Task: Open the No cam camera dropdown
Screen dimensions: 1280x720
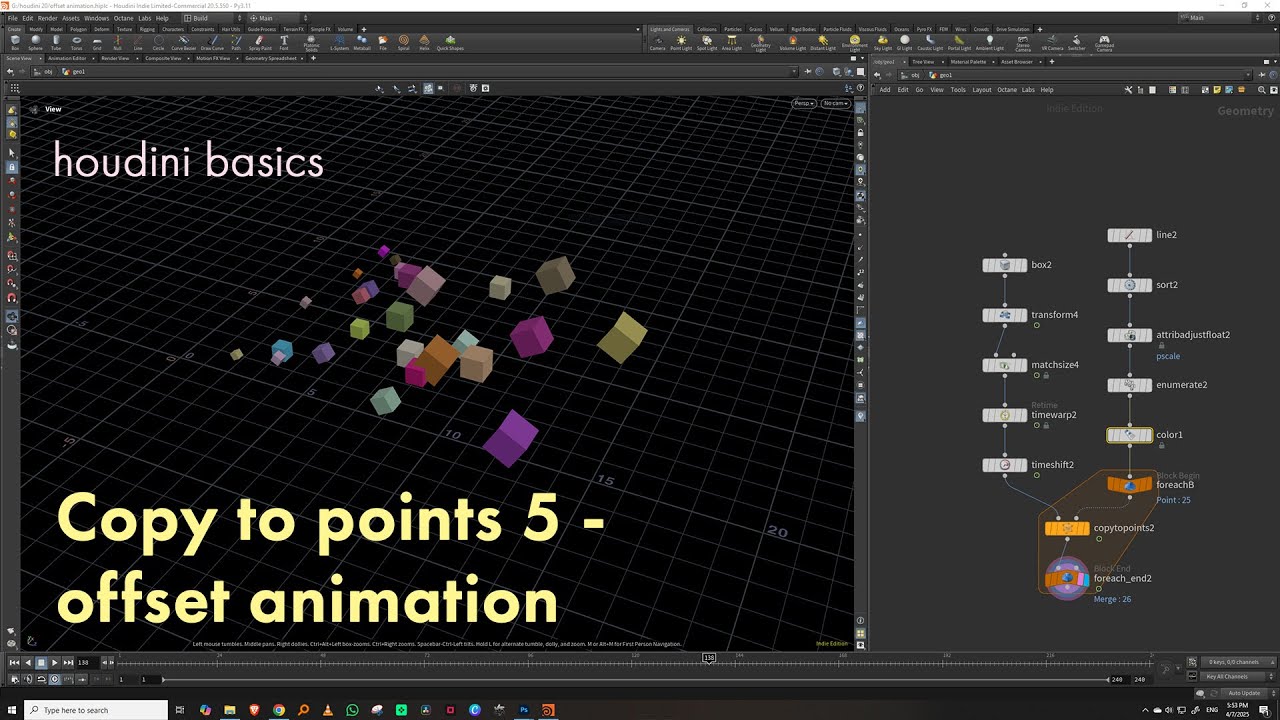Action: [835, 103]
